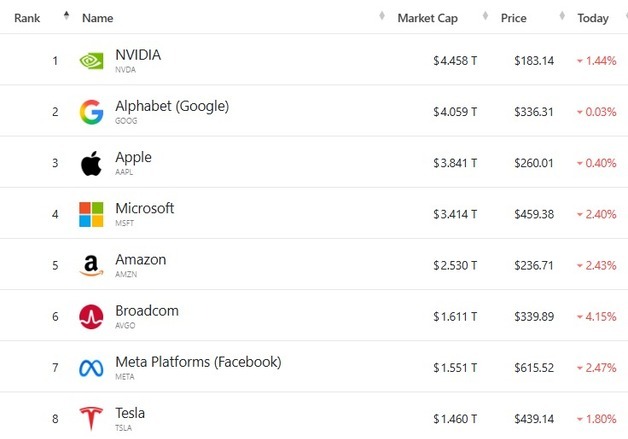Open the Alphabet (Google) company link
Screen dimensions: 628x439
click(172, 106)
